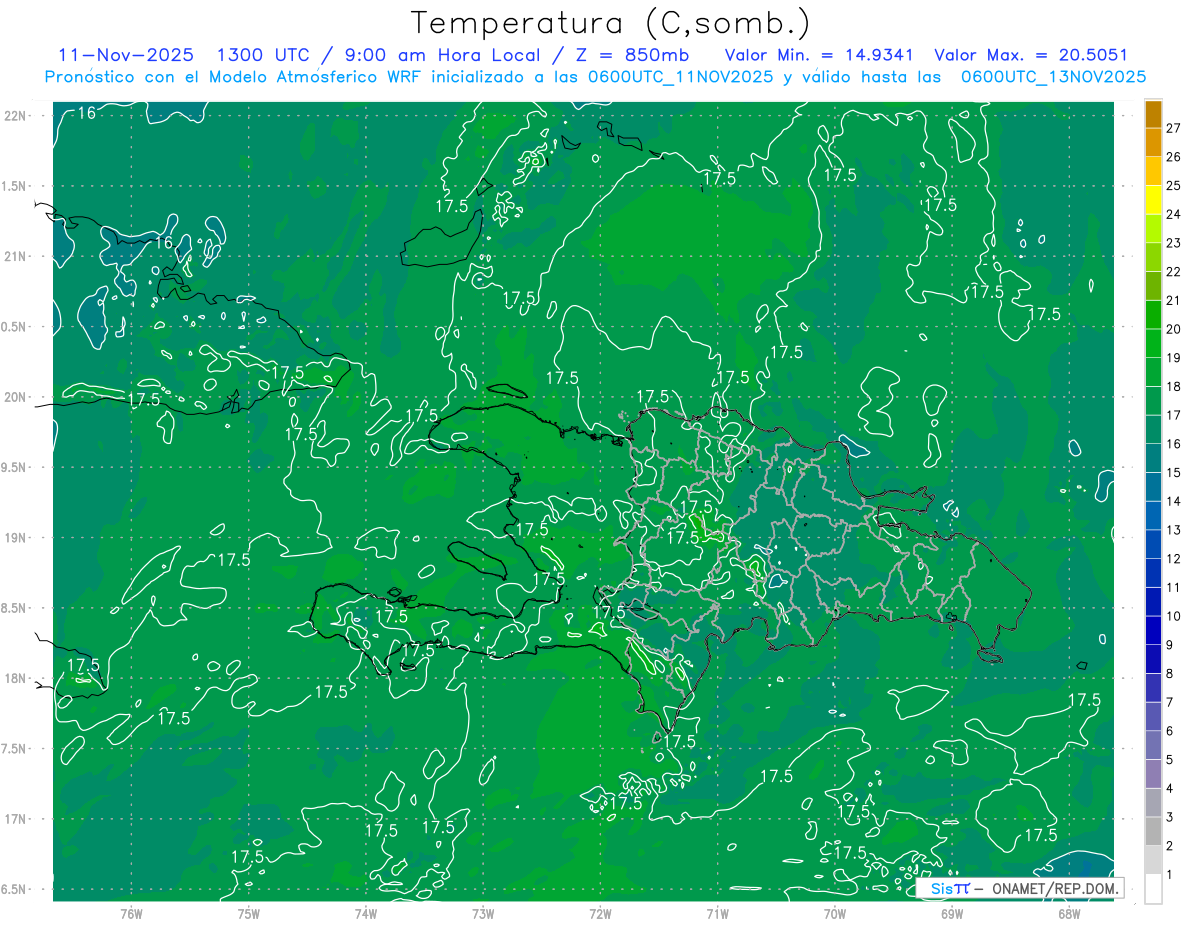This screenshot has width=1200, height=927.
Task: Click legend value 21
Action: click(1173, 301)
